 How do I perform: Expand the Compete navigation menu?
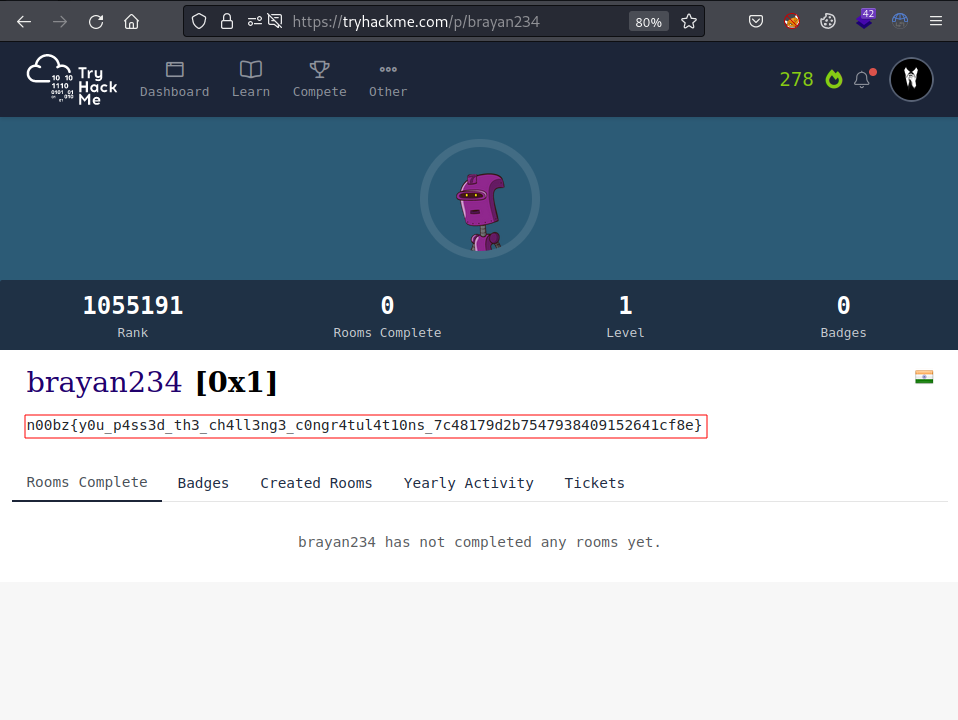(x=320, y=79)
